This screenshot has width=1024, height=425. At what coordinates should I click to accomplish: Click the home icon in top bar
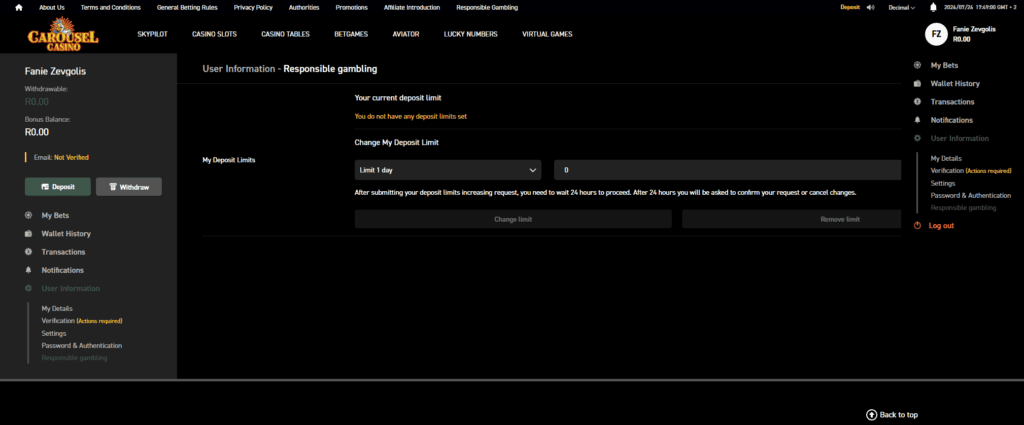point(19,8)
